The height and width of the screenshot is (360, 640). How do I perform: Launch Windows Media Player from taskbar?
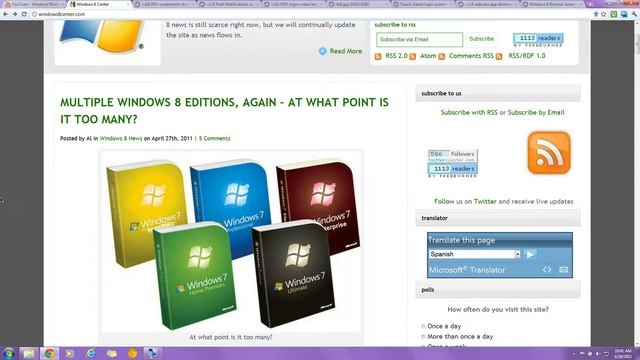tap(70, 353)
